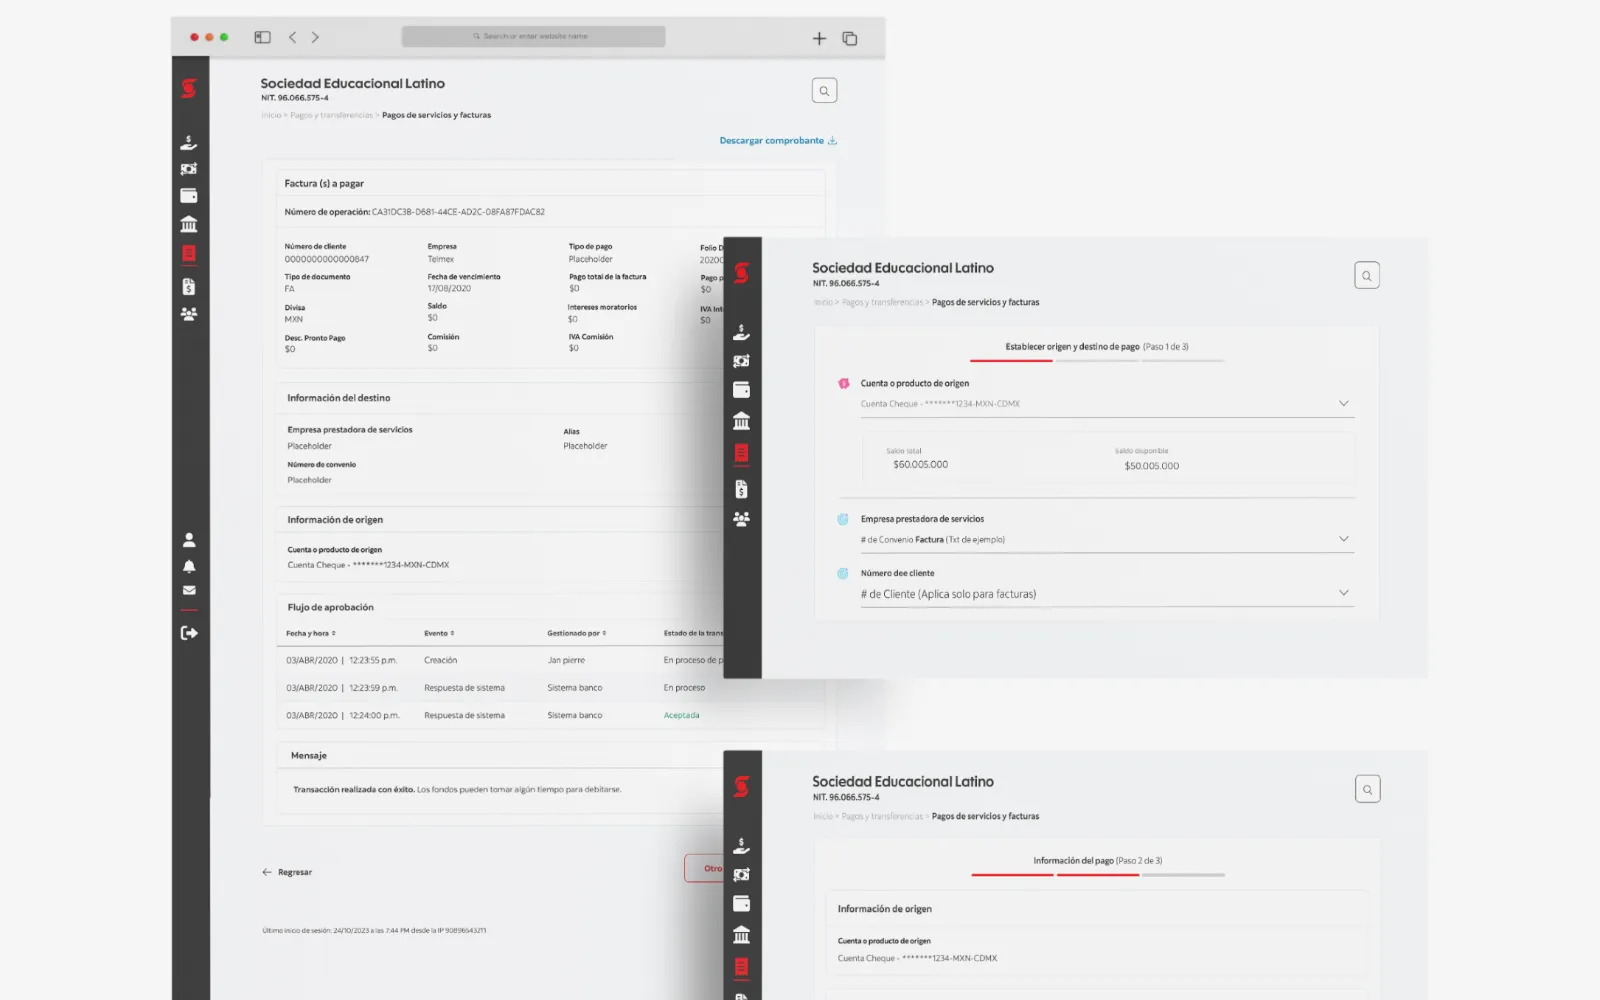Click the browser address search field
This screenshot has width=1600, height=1000.
point(533,36)
